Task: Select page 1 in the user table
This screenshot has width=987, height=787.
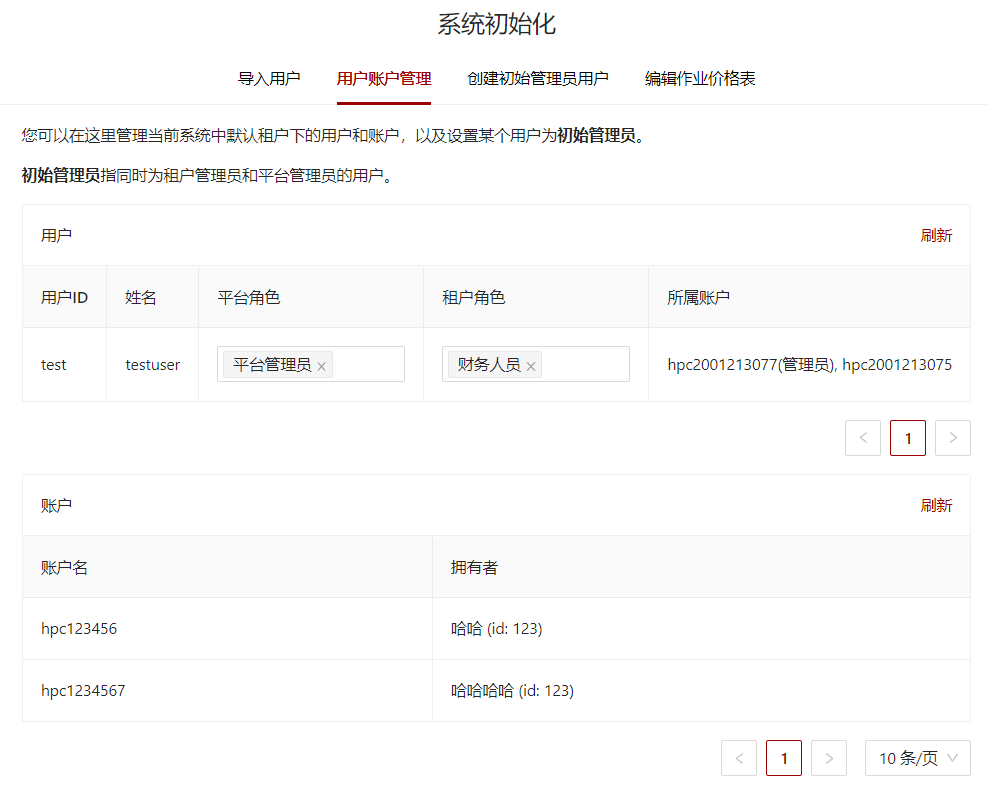Action: click(x=908, y=437)
